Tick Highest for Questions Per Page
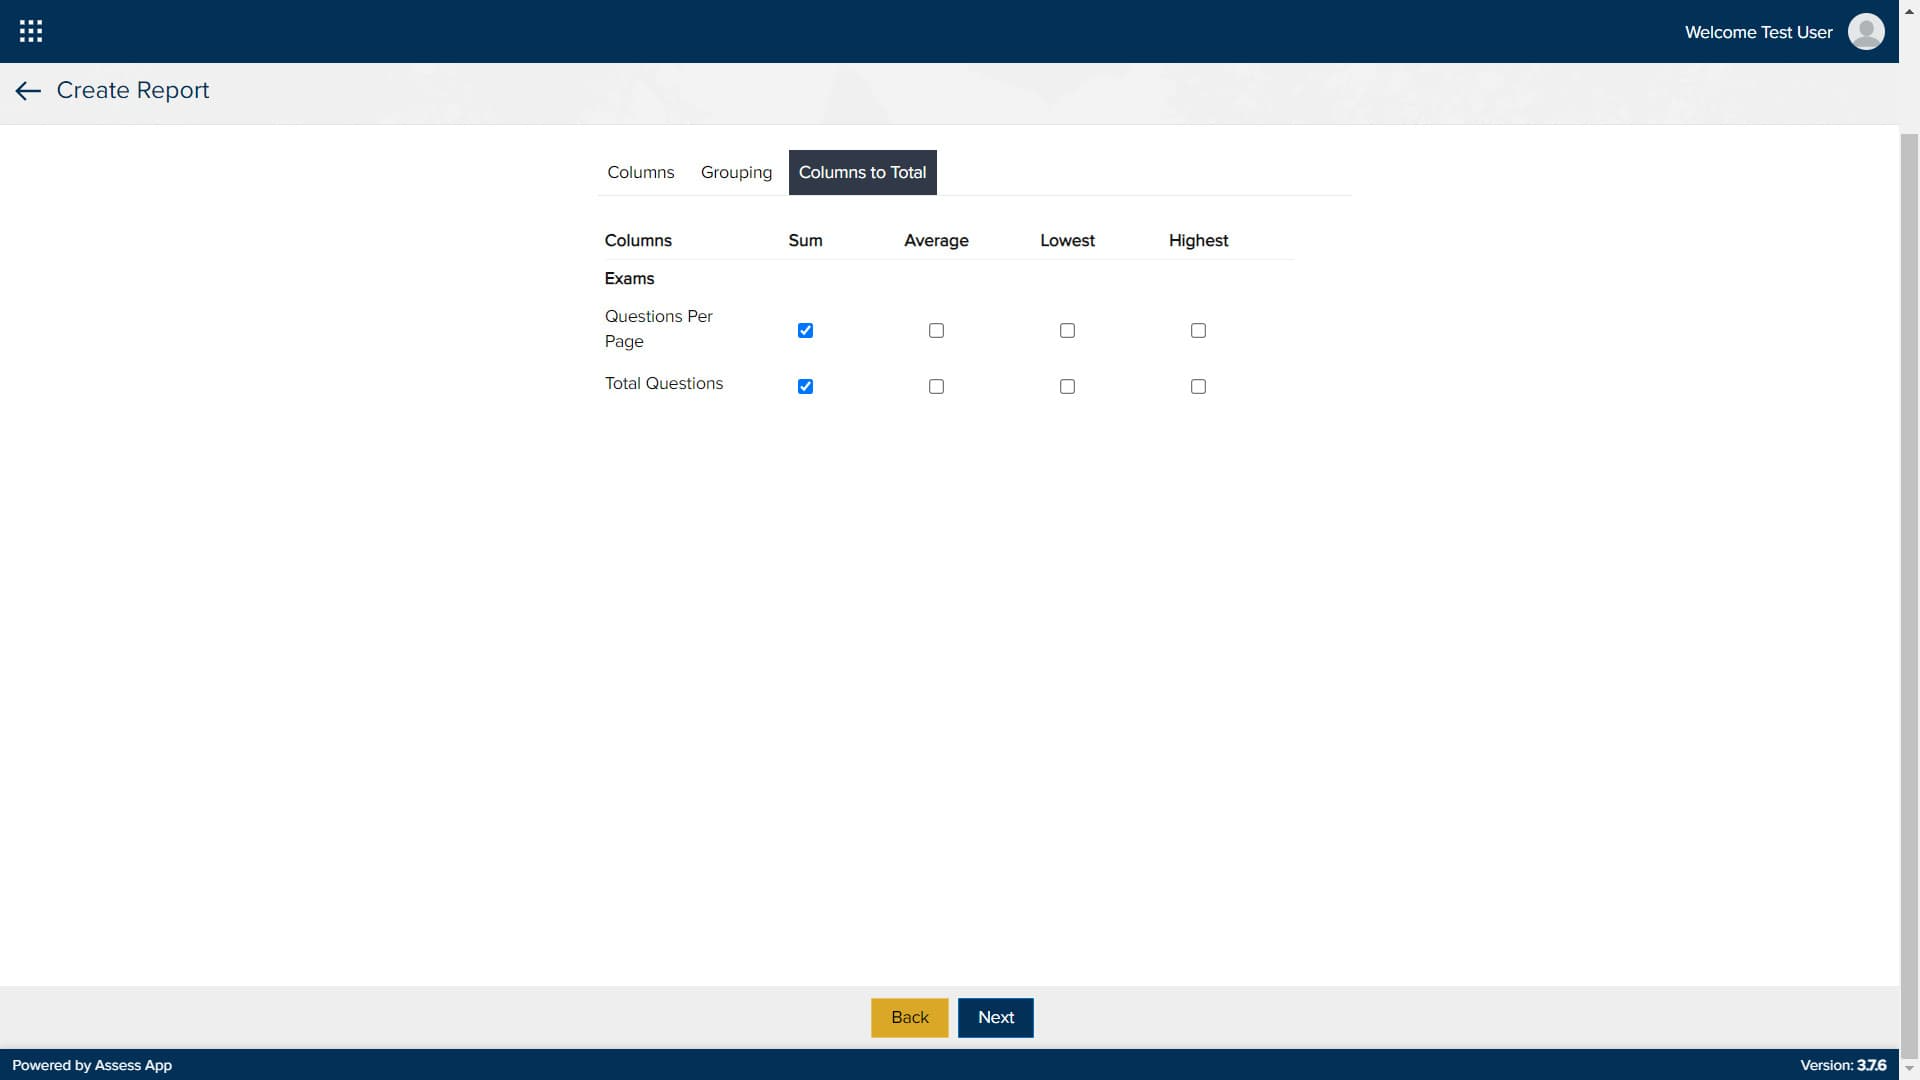Image resolution: width=1920 pixels, height=1080 pixels. pyautogui.click(x=1198, y=331)
